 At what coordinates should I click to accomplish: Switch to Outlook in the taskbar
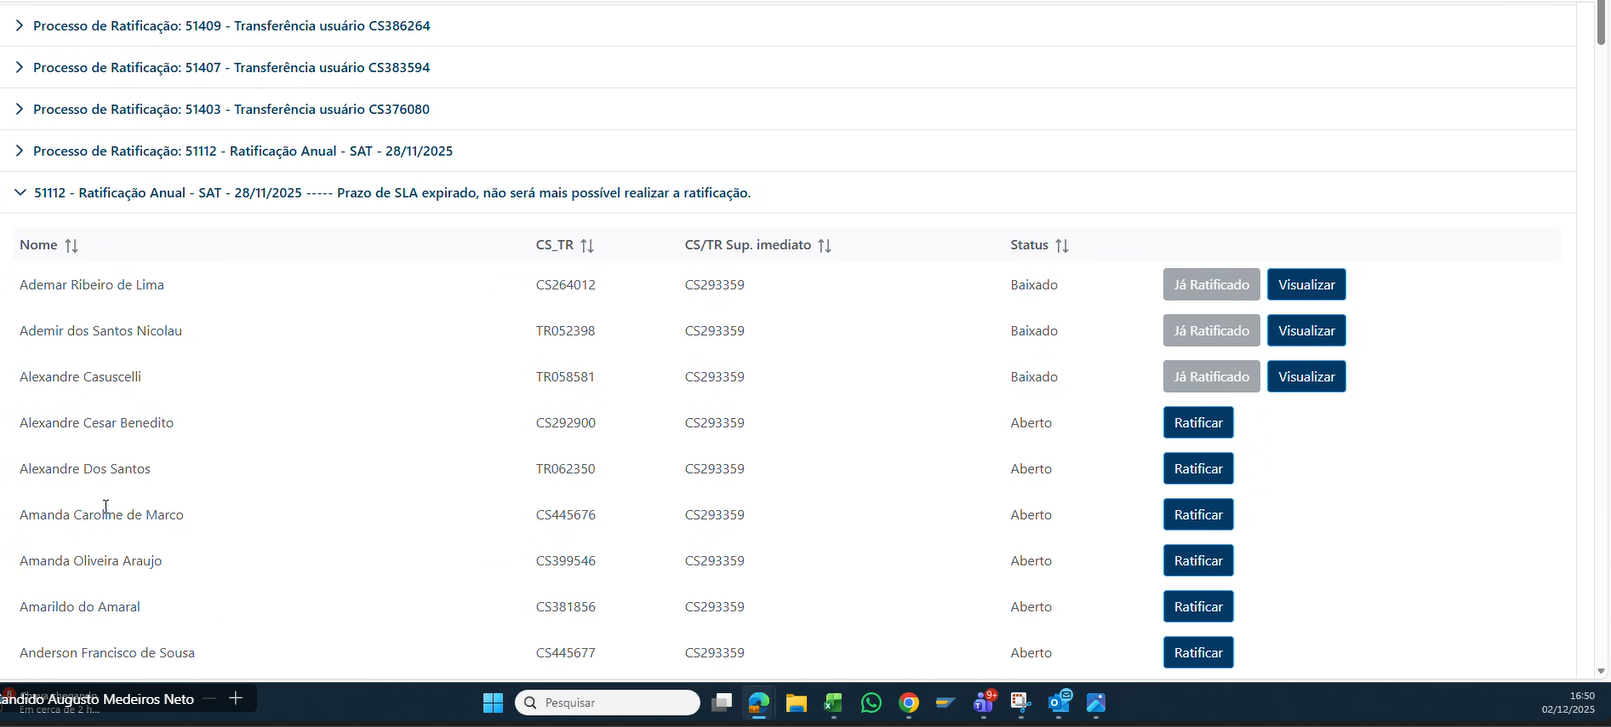[1059, 703]
